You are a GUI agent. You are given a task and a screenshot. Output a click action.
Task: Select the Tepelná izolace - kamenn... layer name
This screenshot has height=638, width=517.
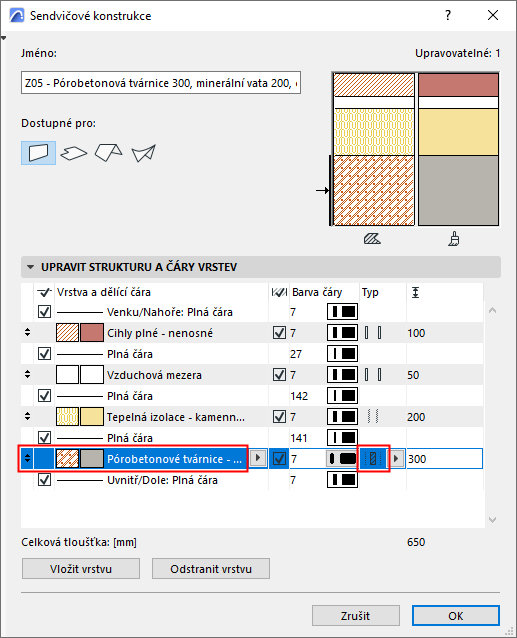click(x=176, y=417)
